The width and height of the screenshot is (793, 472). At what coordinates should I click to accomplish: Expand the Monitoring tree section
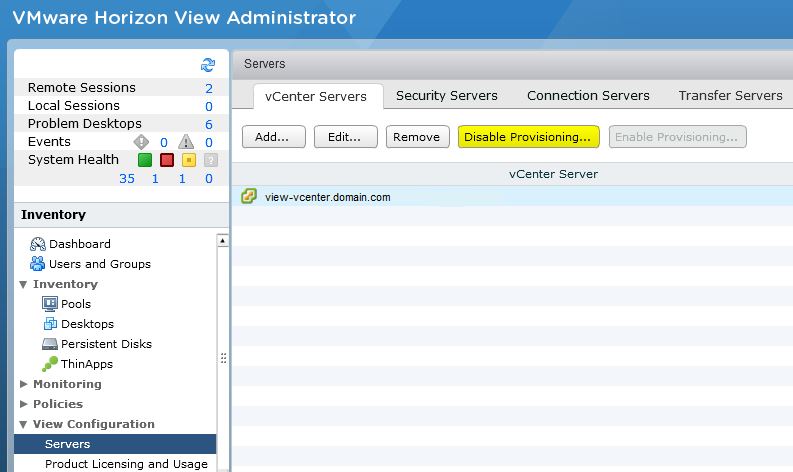pos(25,384)
